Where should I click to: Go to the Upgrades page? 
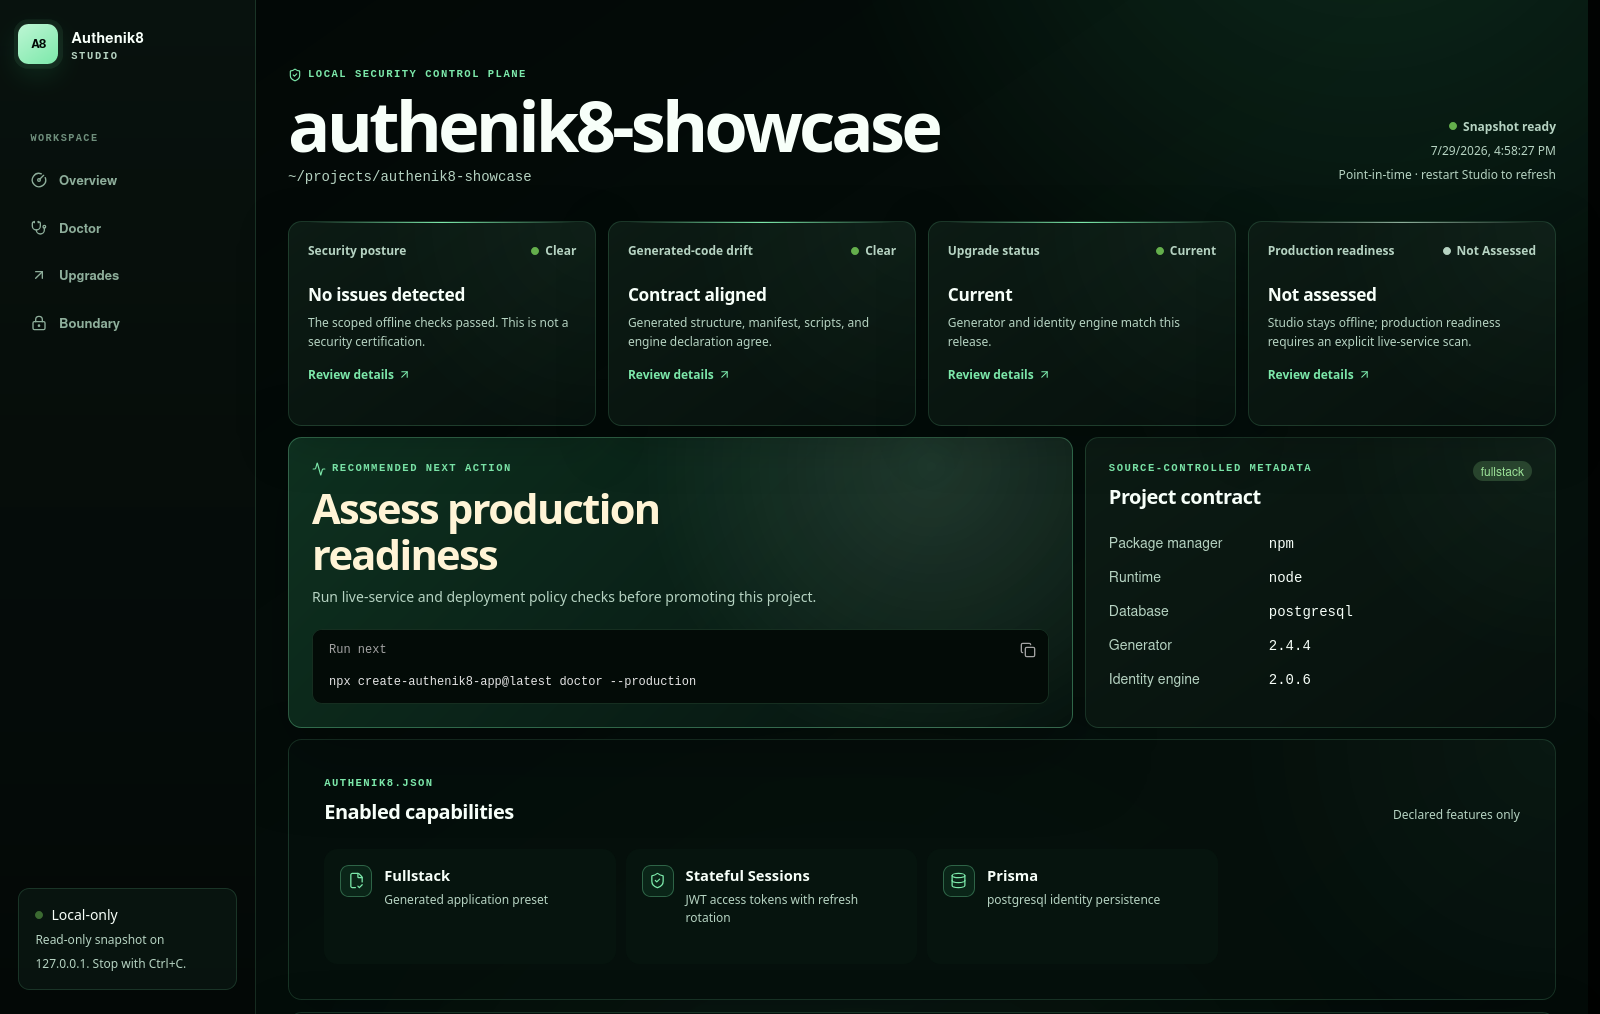[128, 275]
